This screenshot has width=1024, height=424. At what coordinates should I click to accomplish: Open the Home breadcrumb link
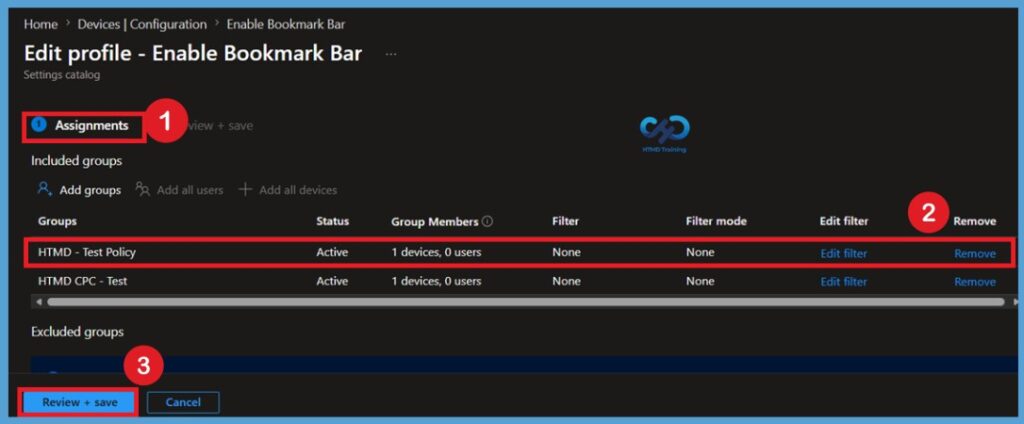coord(41,25)
